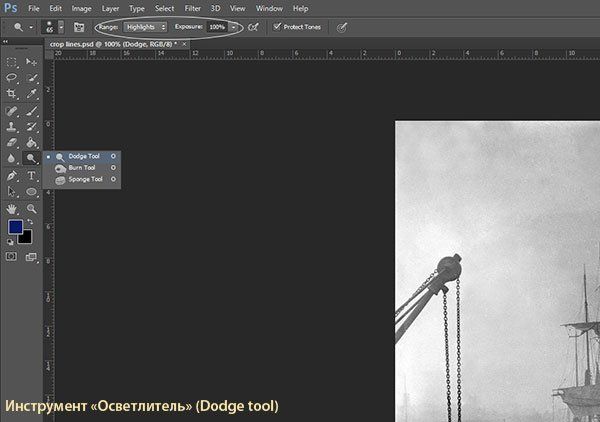Toggle tablet pressure controls size

342,27
